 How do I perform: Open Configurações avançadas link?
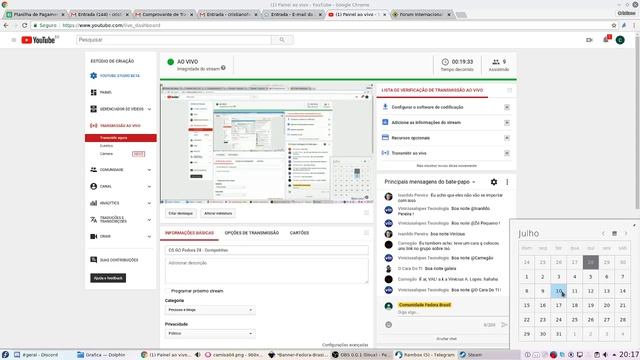point(345,345)
